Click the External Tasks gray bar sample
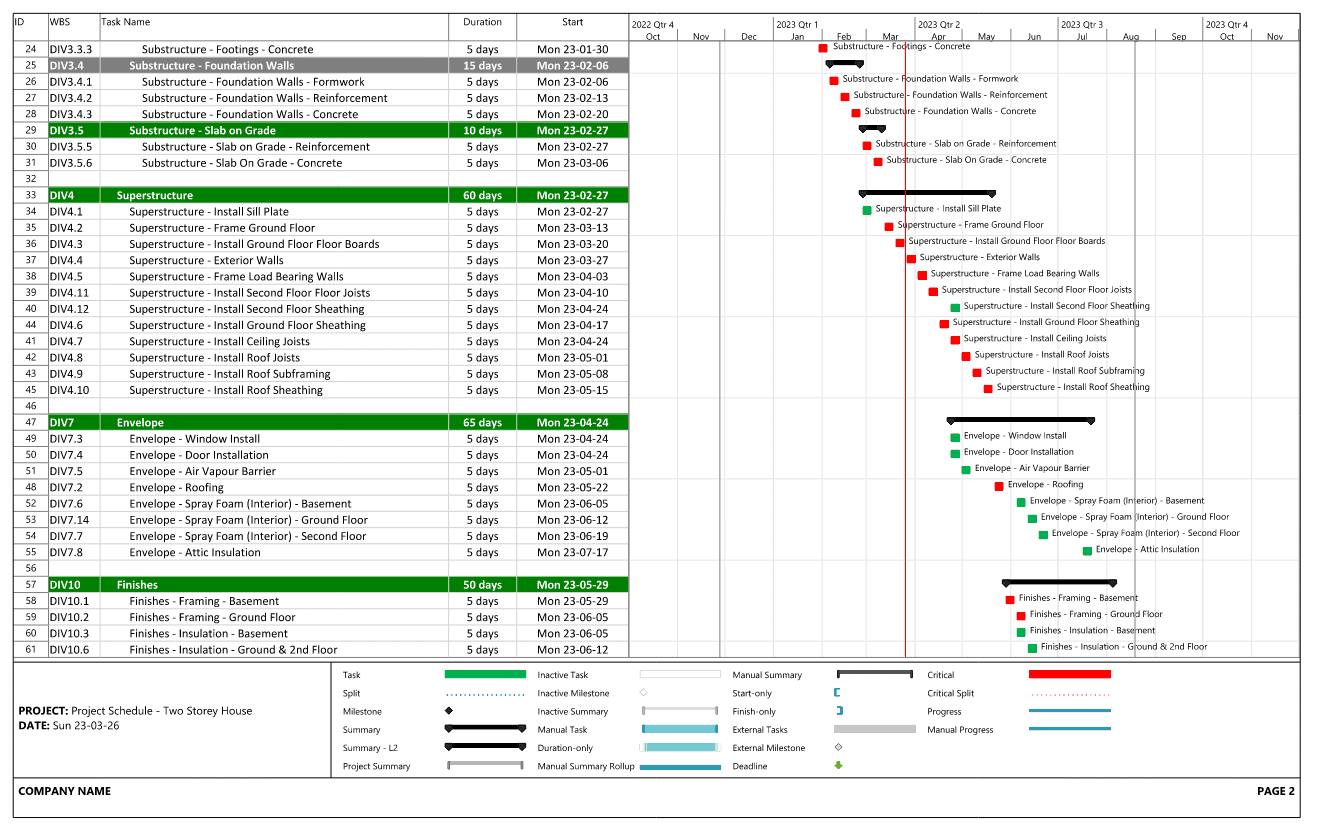The width and height of the screenshot is (1326, 833). point(875,729)
